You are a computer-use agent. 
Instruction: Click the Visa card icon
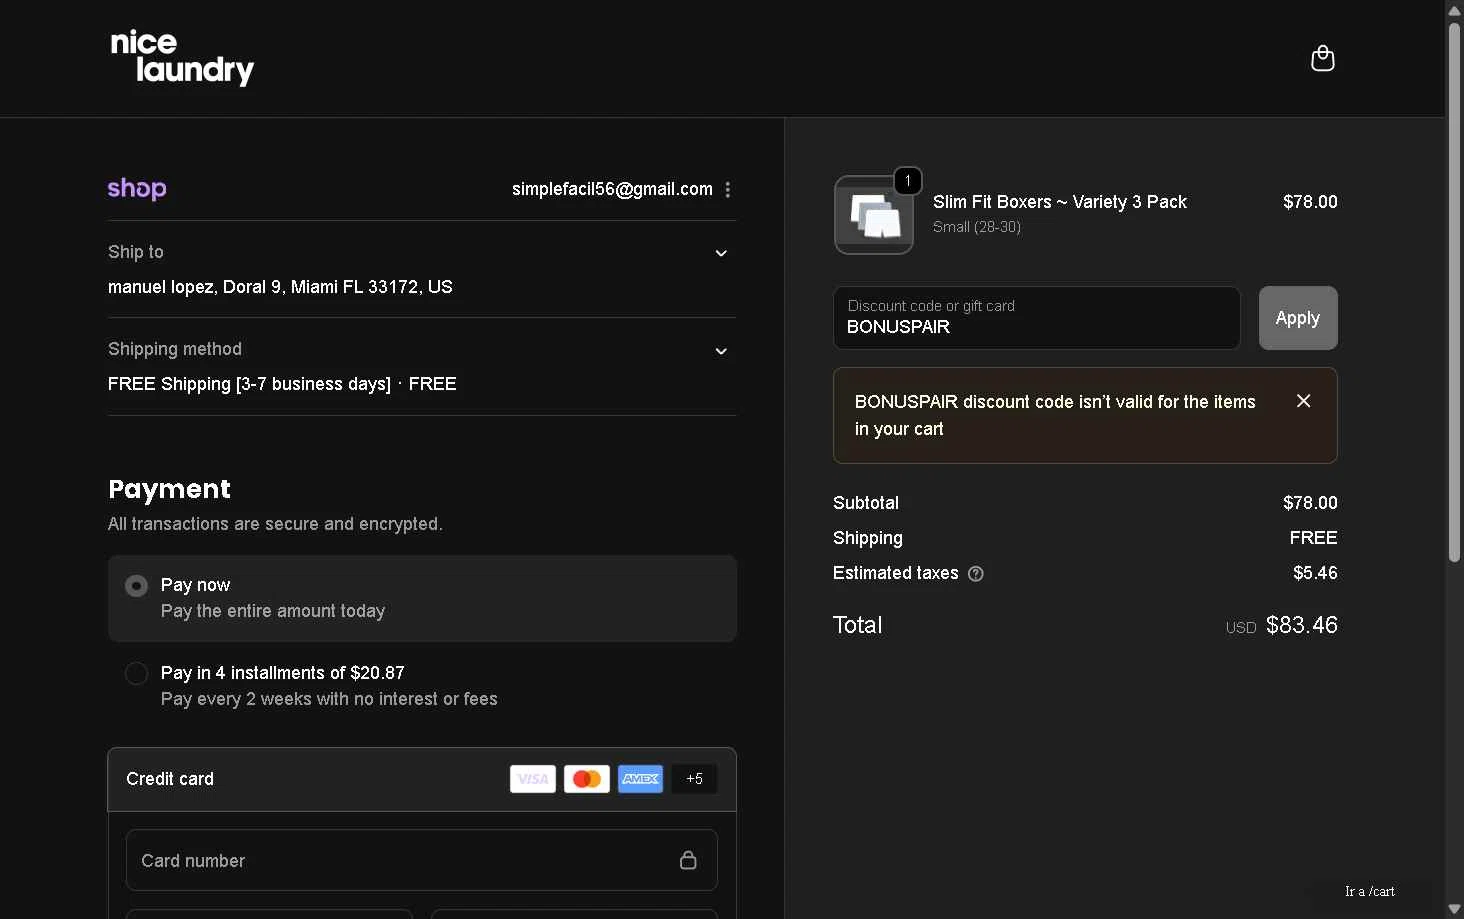pos(533,779)
